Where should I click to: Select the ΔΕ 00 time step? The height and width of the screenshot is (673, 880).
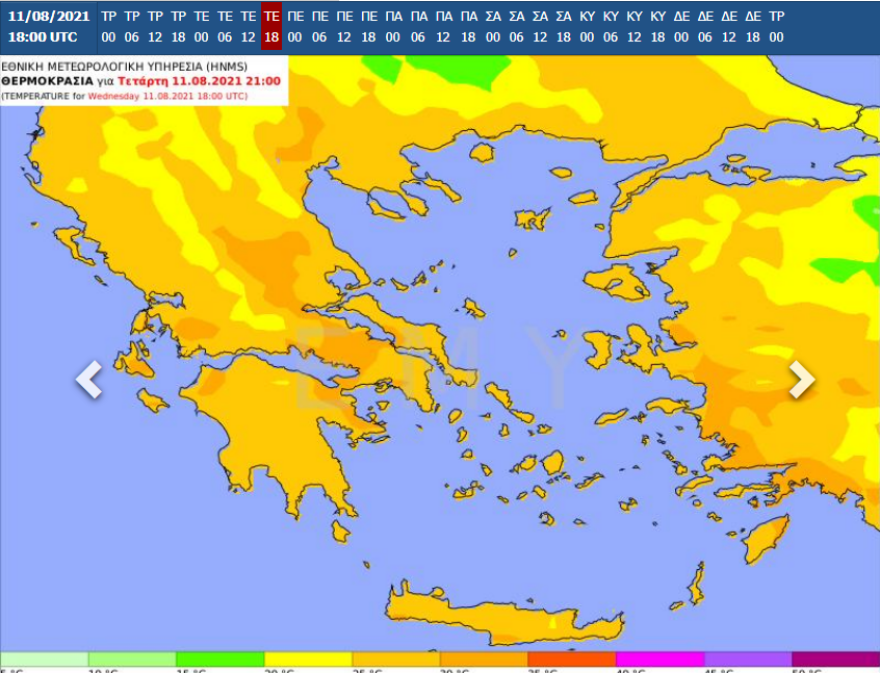coord(682,26)
